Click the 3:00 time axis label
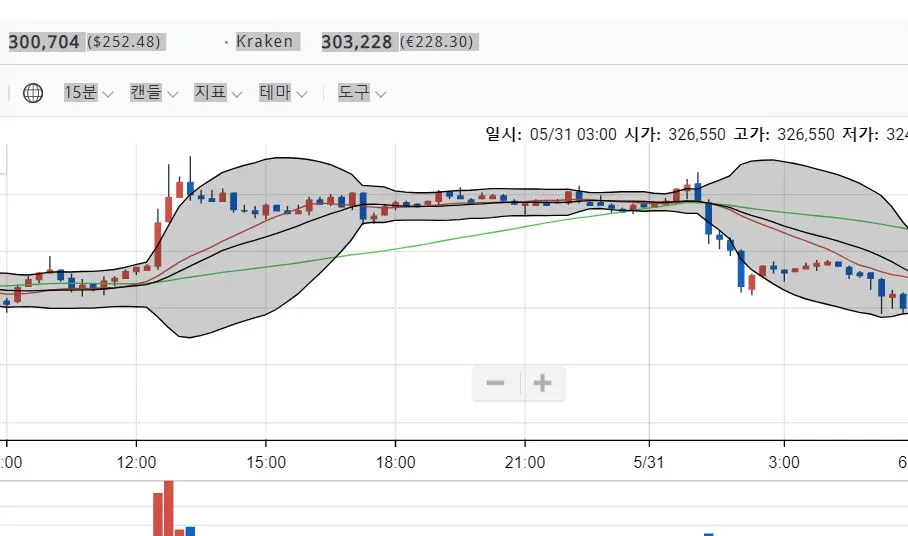 (784, 462)
